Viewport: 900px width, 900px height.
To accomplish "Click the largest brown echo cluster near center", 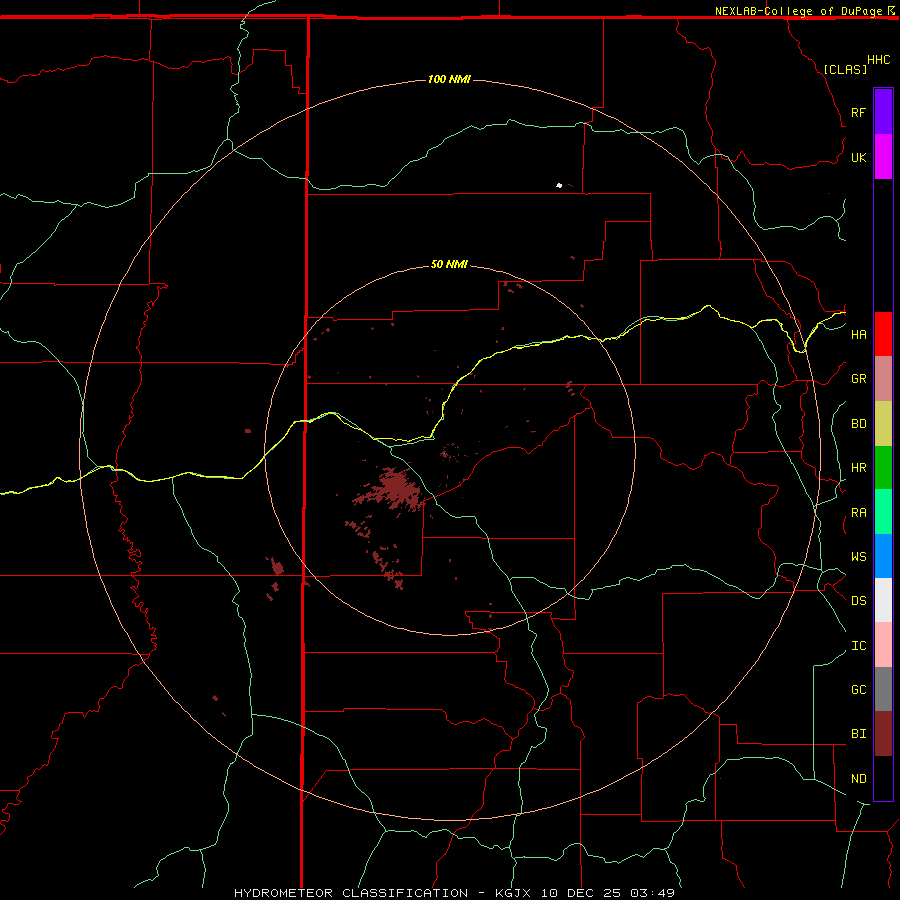I will click(393, 489).
